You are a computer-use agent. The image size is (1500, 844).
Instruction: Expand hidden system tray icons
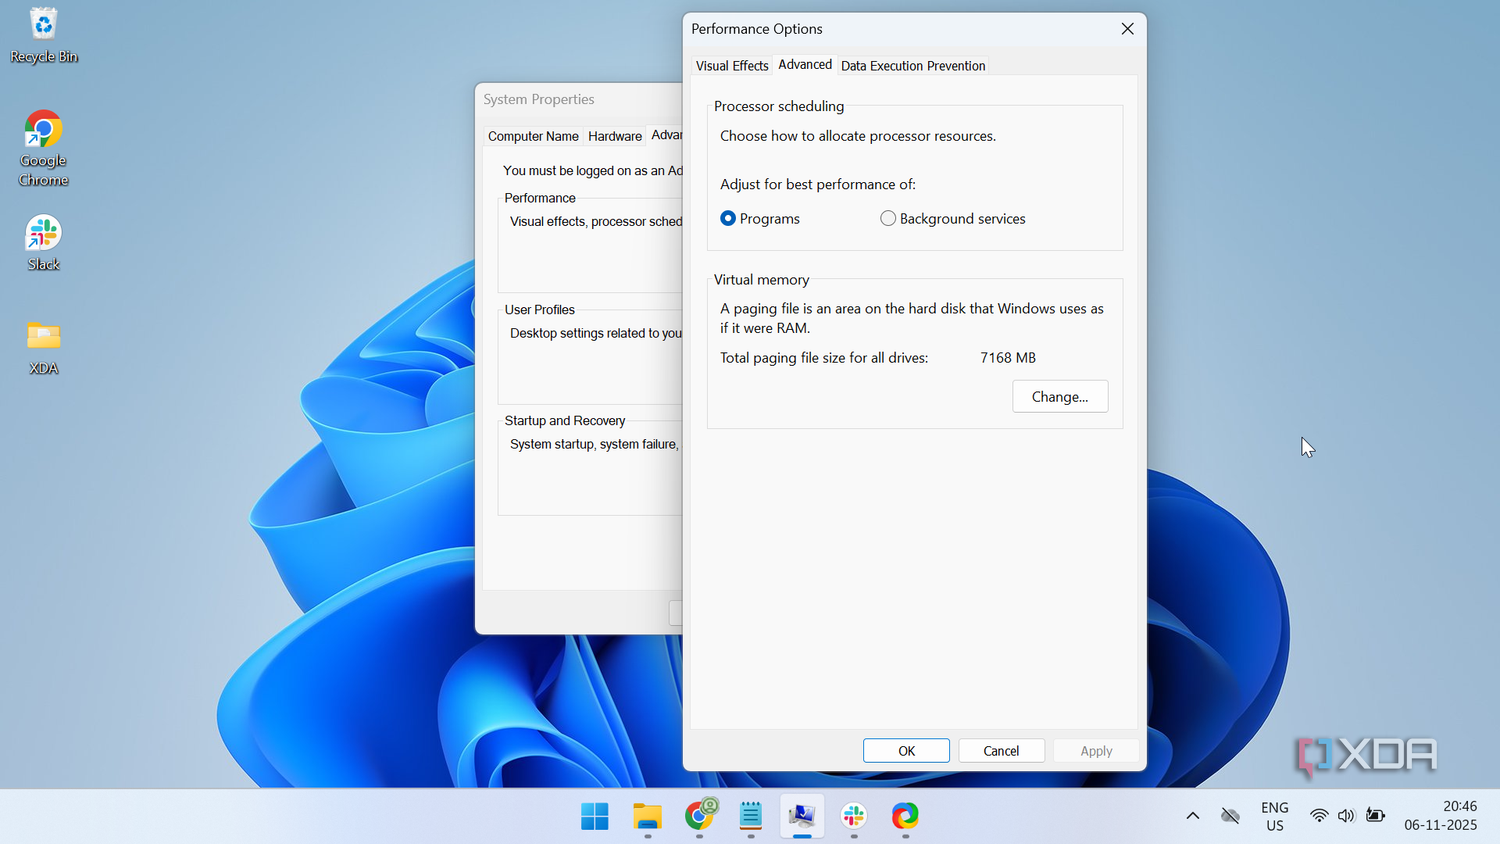(1191, 816)
